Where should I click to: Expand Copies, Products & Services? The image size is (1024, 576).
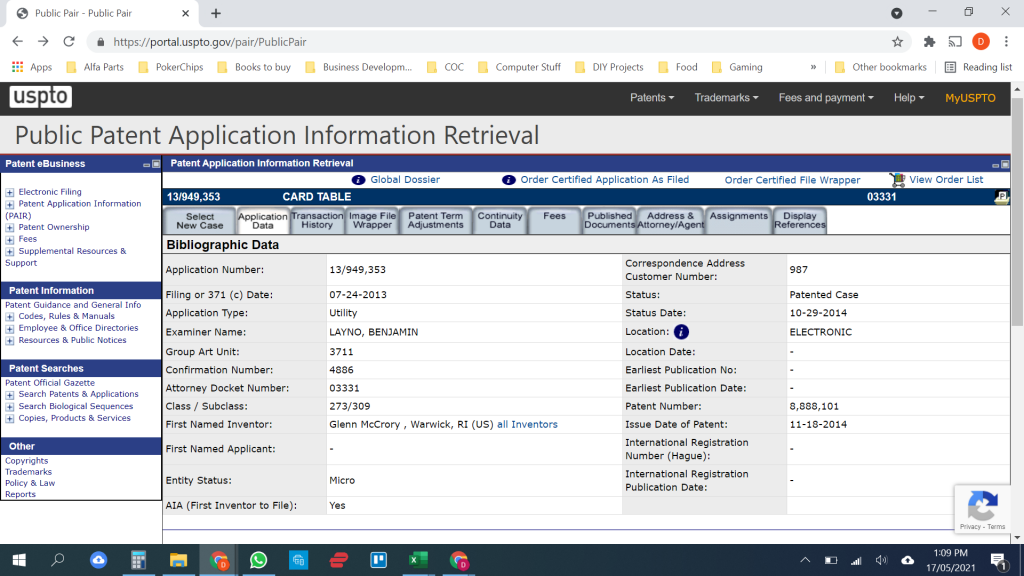10,419
